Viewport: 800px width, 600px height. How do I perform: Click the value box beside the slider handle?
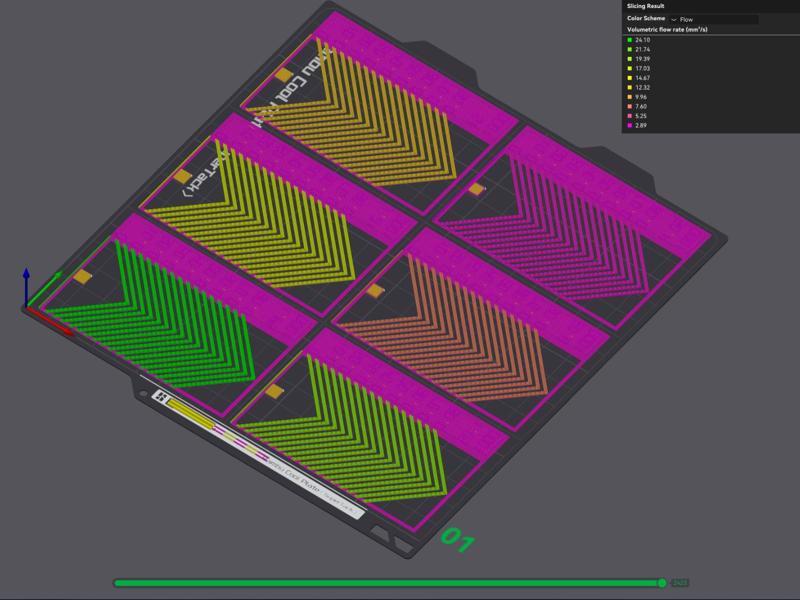pos(679,583)
